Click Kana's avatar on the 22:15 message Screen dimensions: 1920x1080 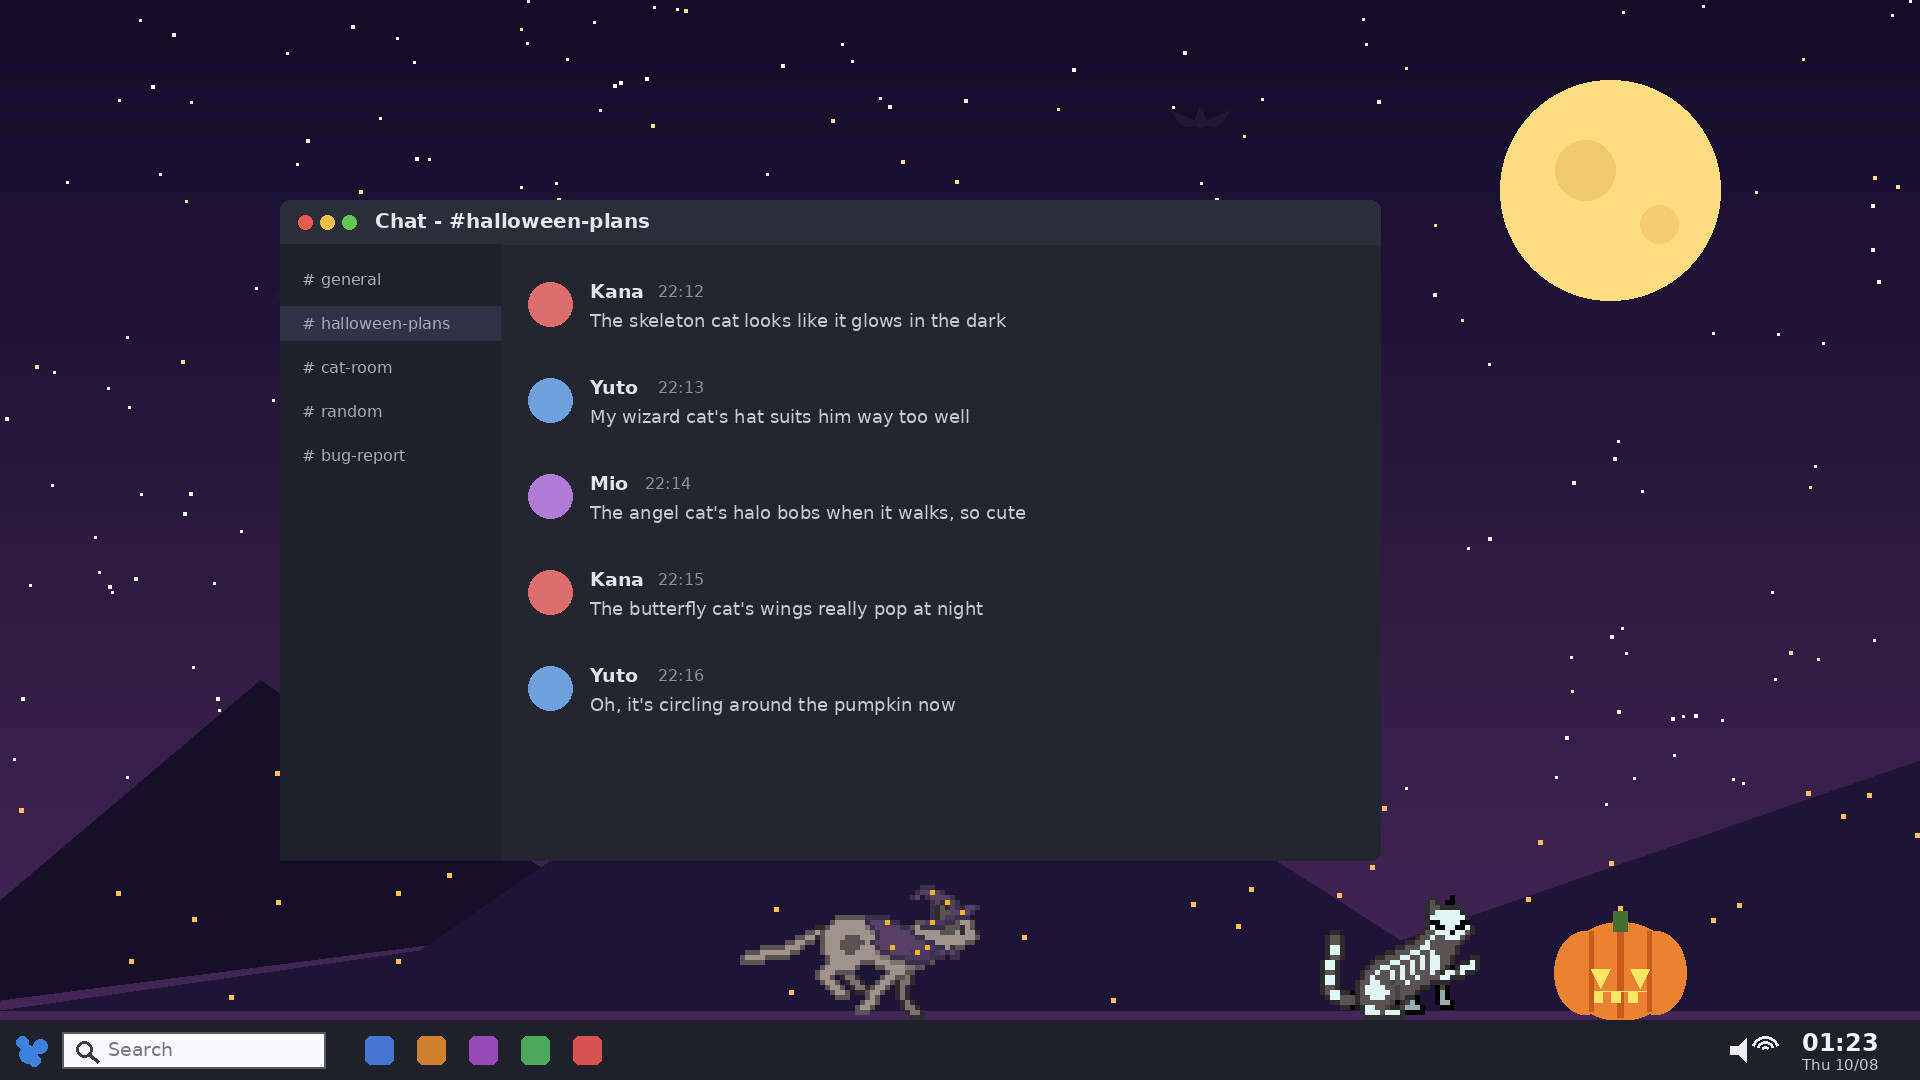(x=550, y=592)
